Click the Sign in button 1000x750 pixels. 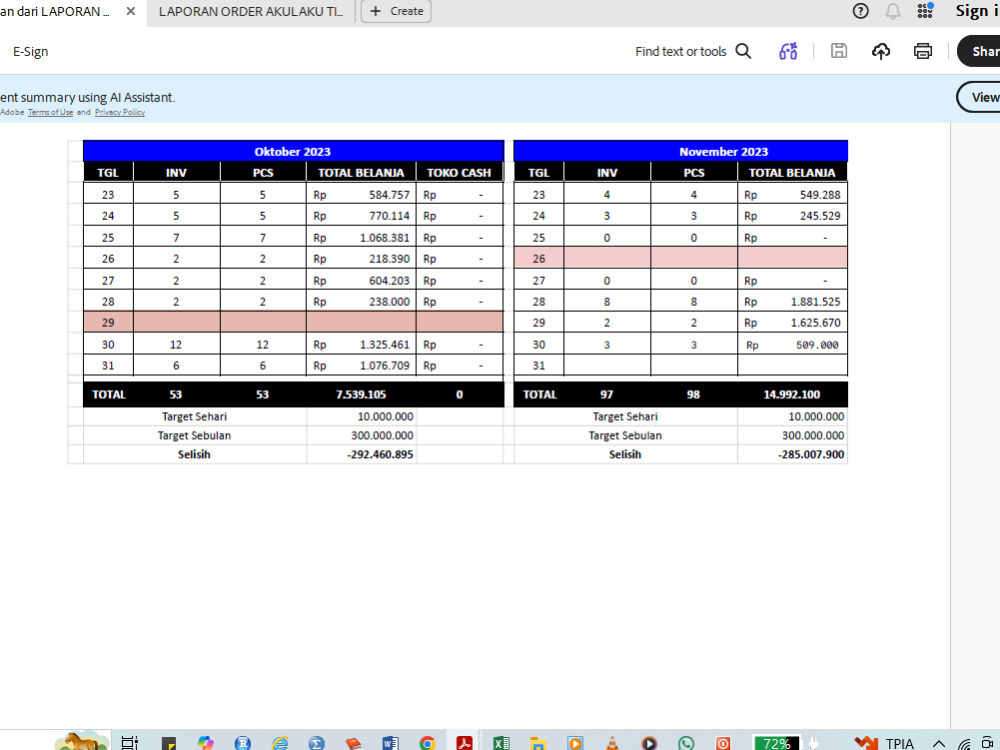(x=977, y=11)
